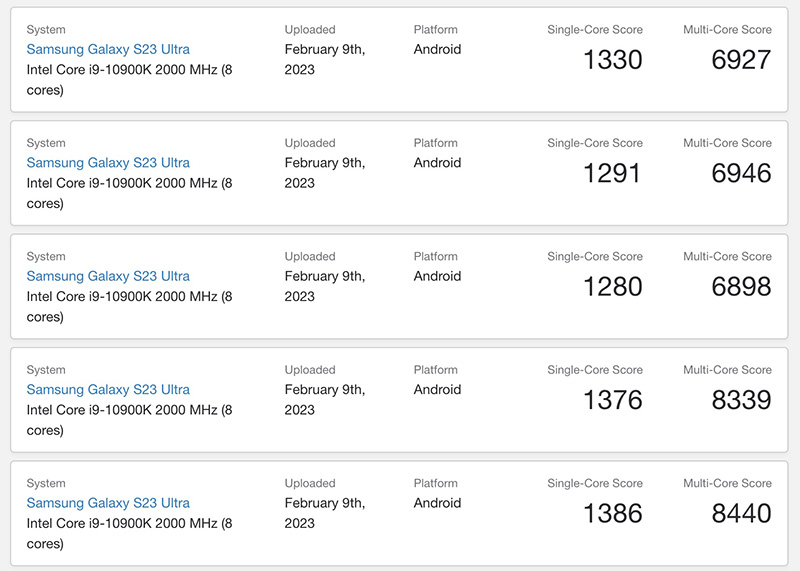This screenshot has width=800, height=571.
Task: Open Samsung Galaxy S23 Ultra link scoring 1291
Action: click(108, 163)
